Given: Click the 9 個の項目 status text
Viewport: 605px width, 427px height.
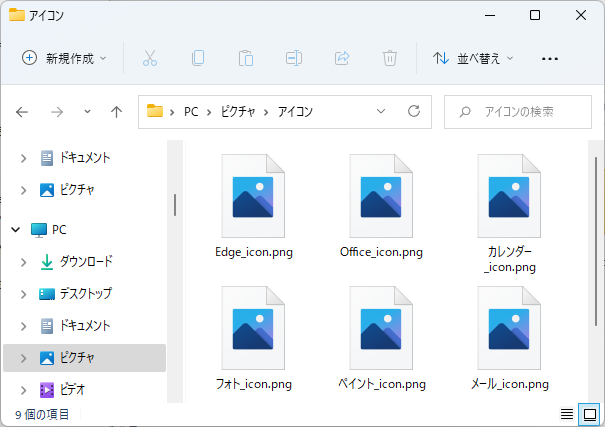Looking at the screenshot, I should [42, 415].
